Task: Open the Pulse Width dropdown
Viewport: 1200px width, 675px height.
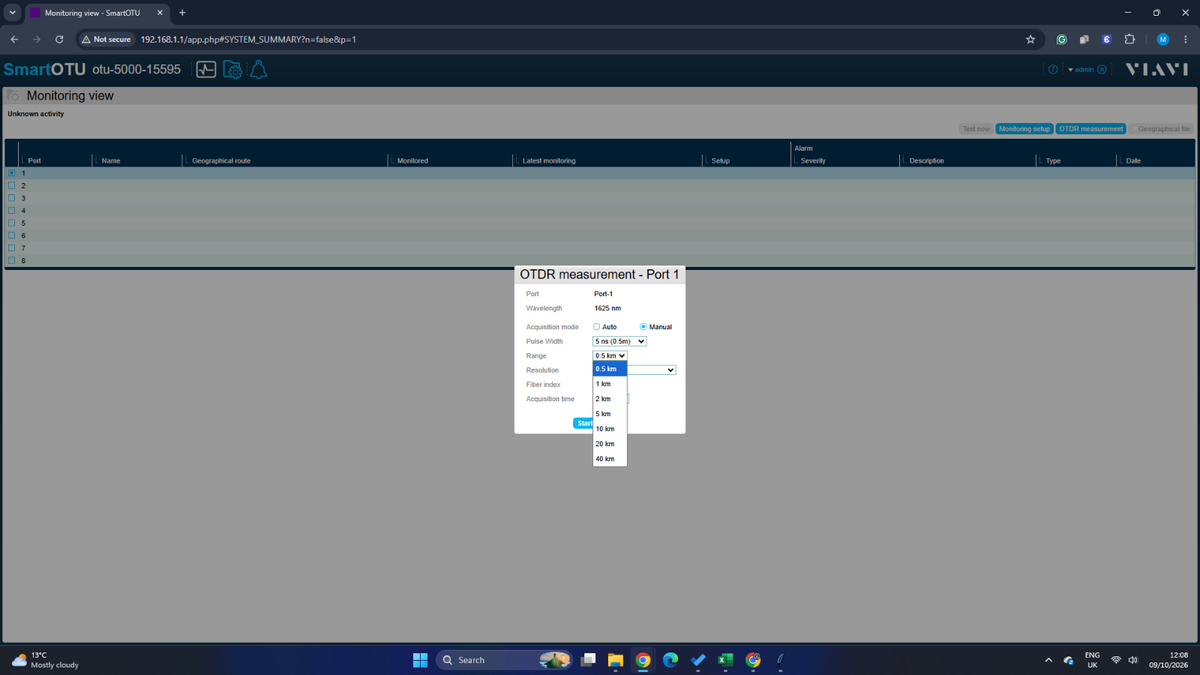Action: point(620,341)
